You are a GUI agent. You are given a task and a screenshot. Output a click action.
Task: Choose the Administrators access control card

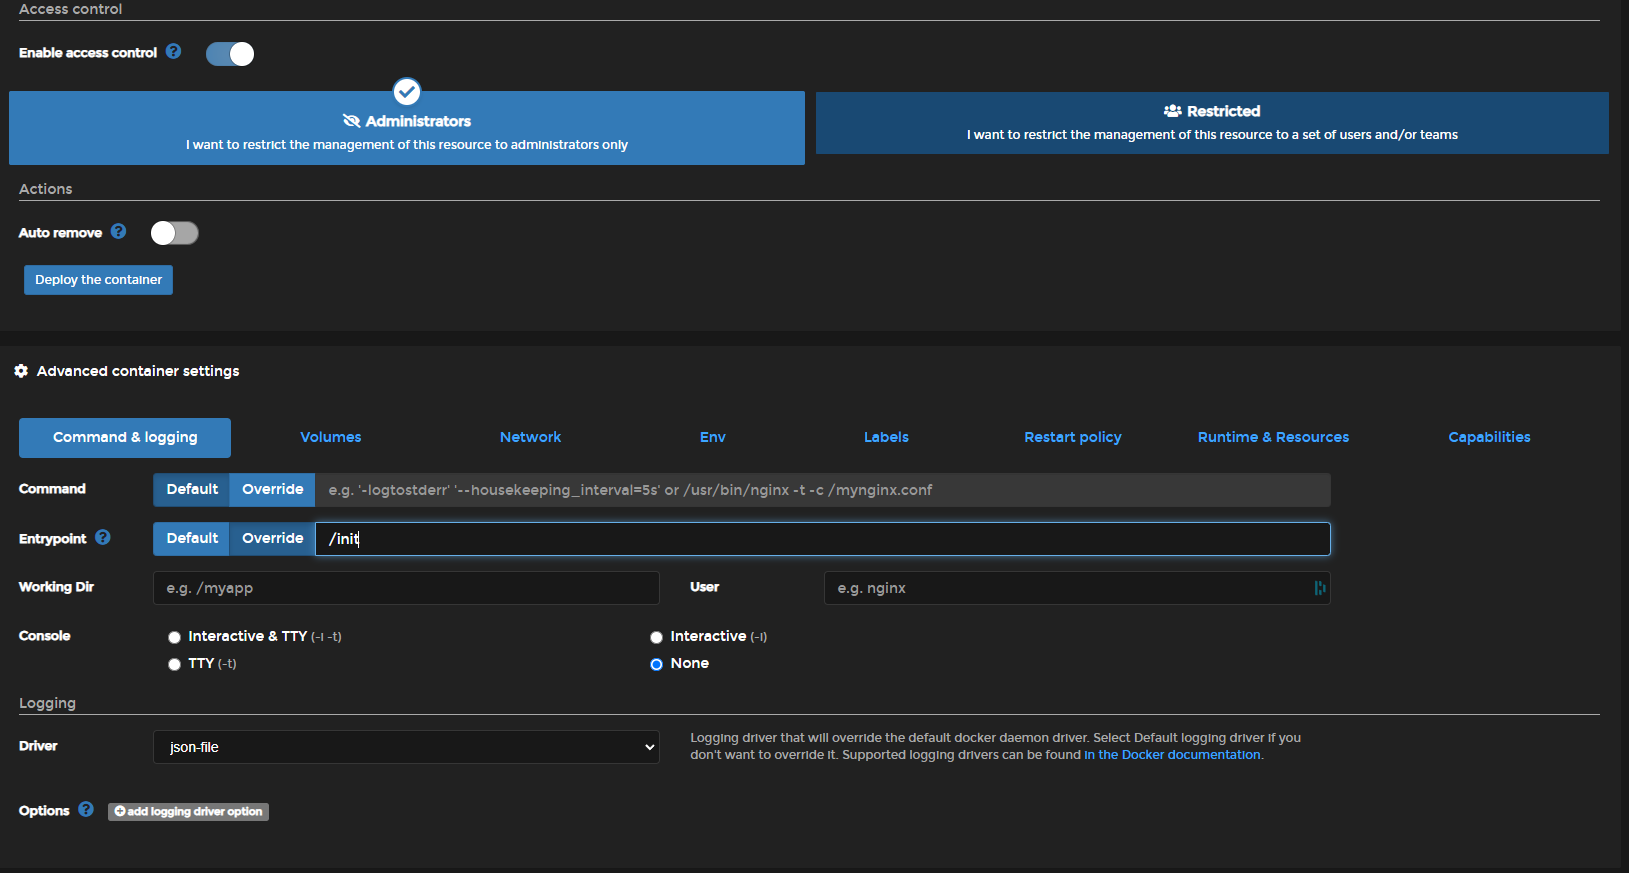(x=407, y=128)
